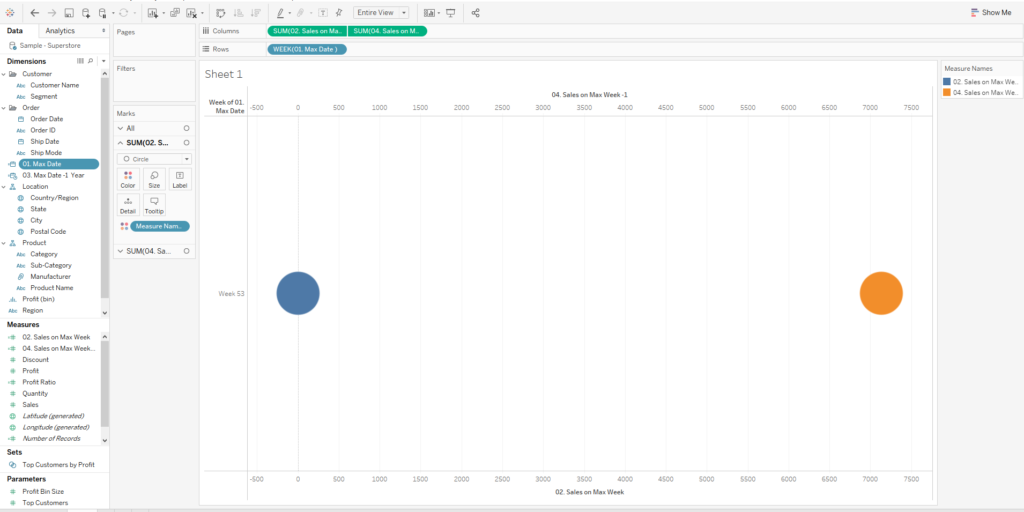This screenshot has height=512, width=1024.
Task: Select the Customer Name dimension
Action: (x=55, y=85)
